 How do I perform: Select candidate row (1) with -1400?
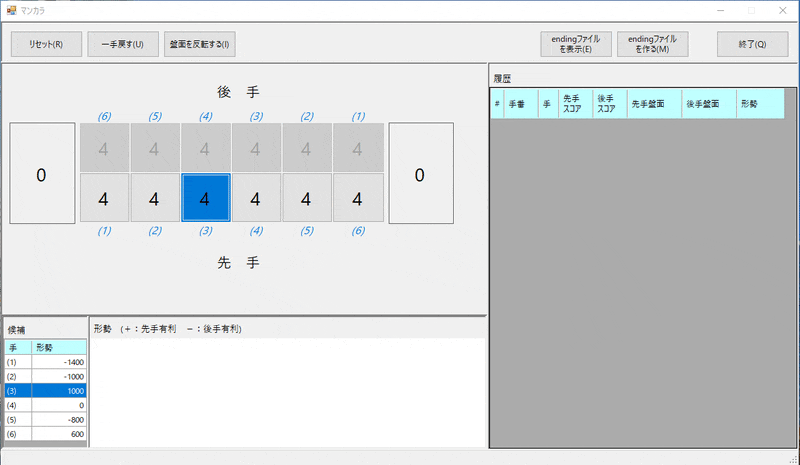click(46, 362)
